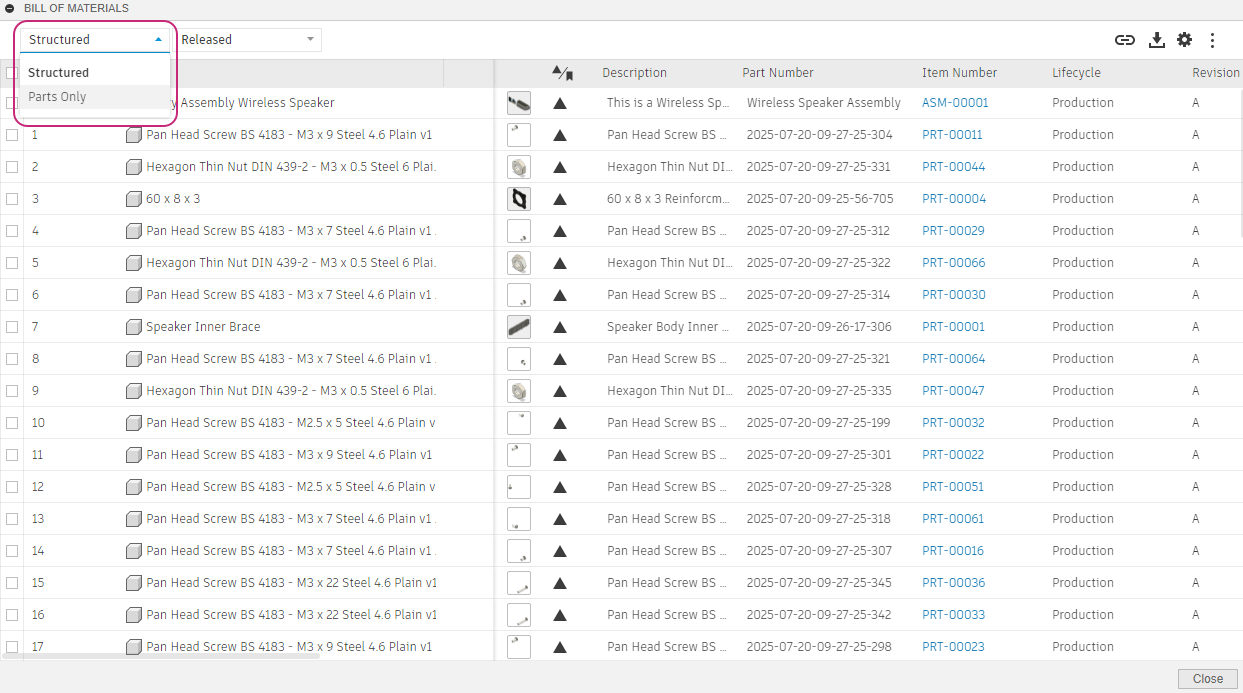Click the Structured view dropdown box
1243x693 pixels.
[95, 40]
